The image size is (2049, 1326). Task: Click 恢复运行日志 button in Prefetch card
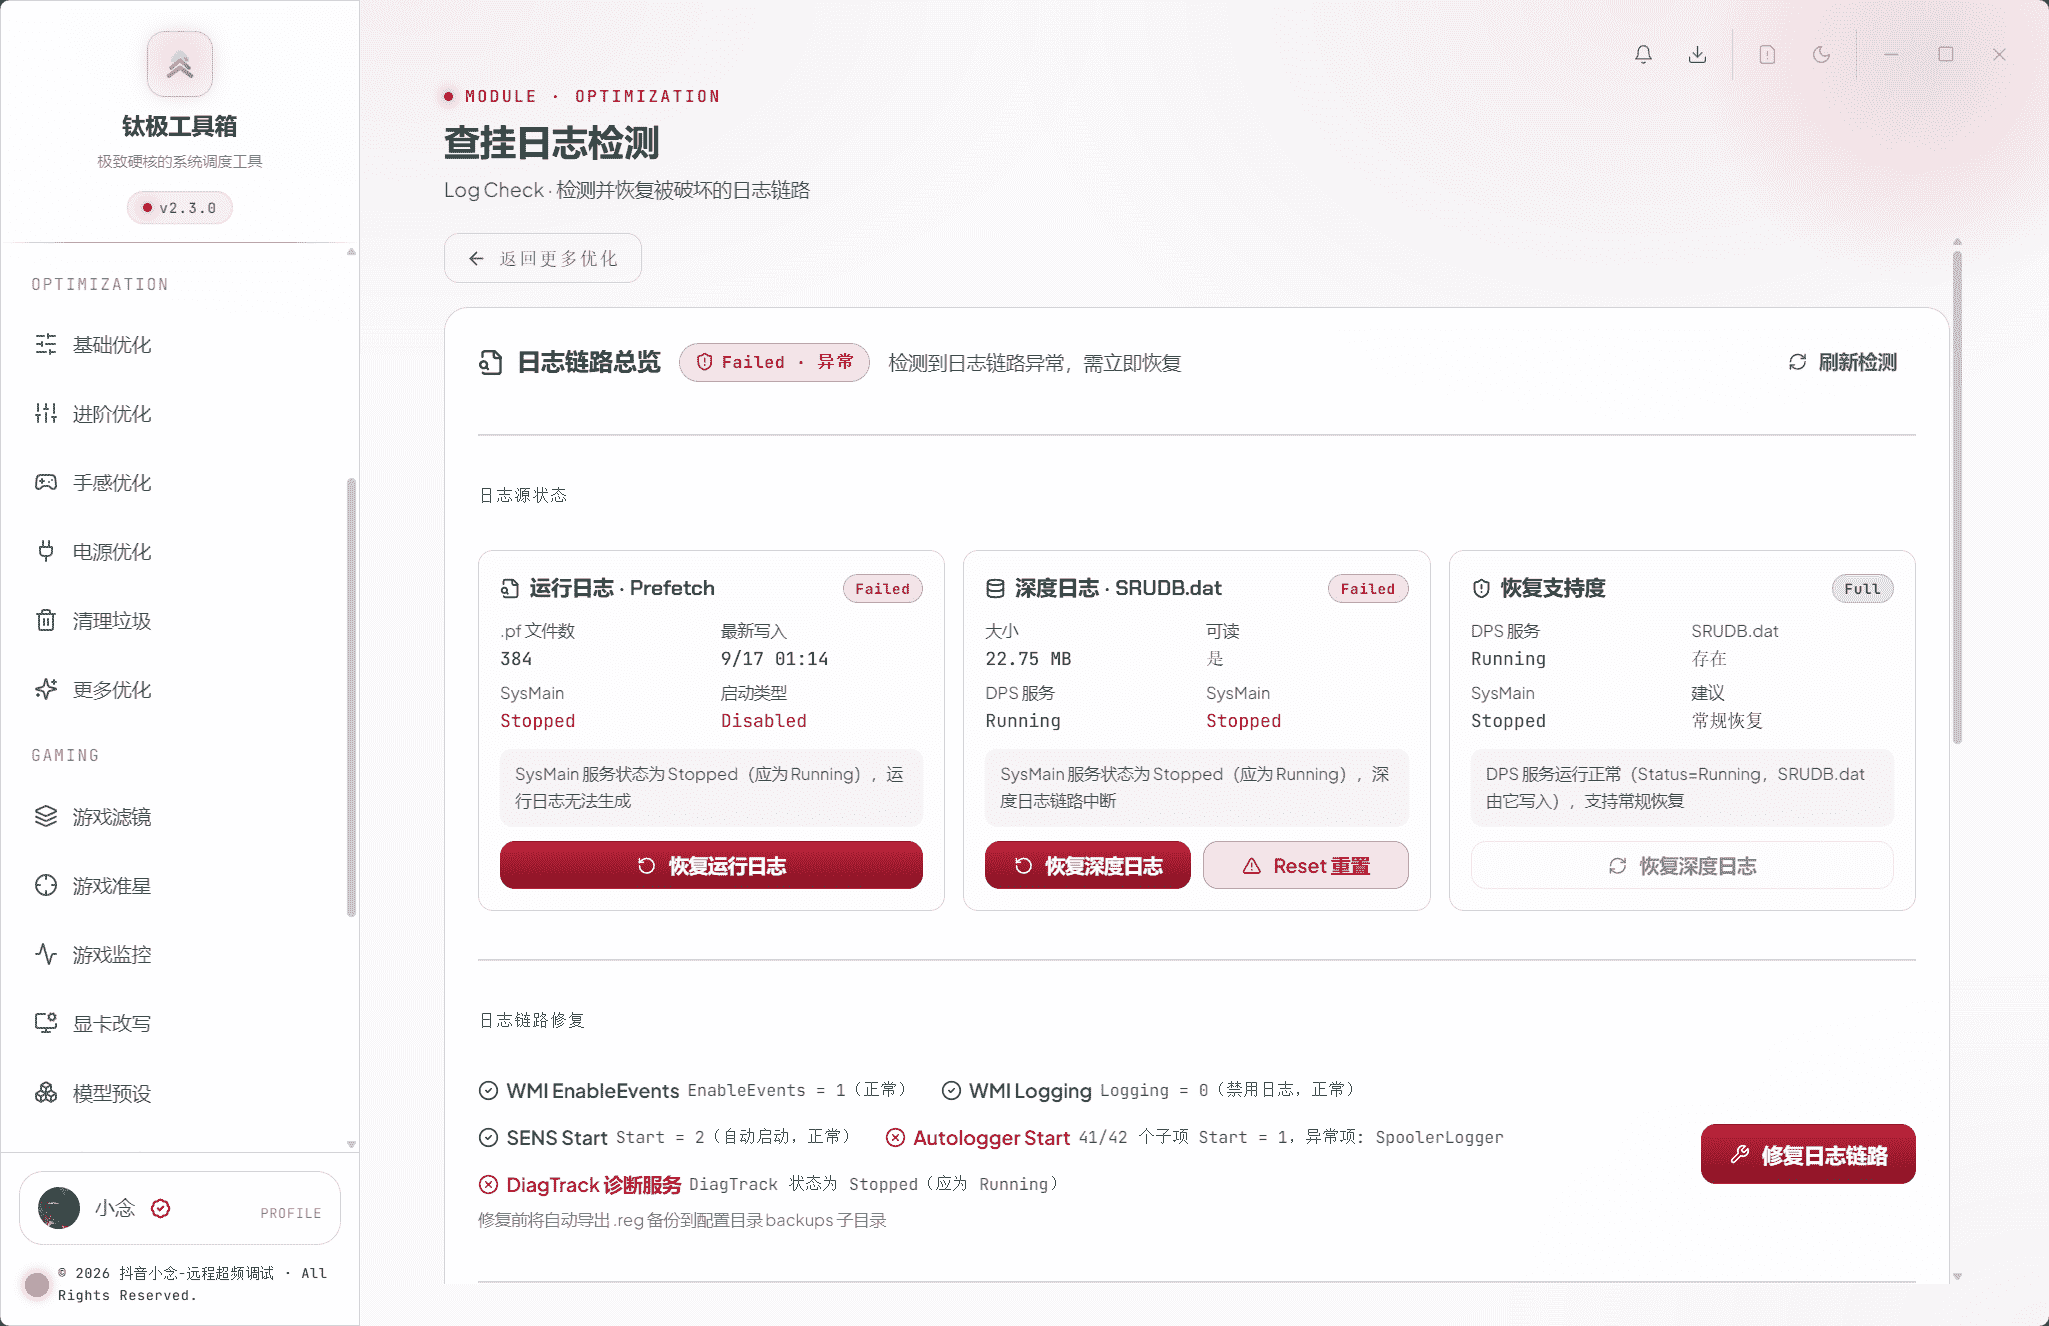[711, 865]
